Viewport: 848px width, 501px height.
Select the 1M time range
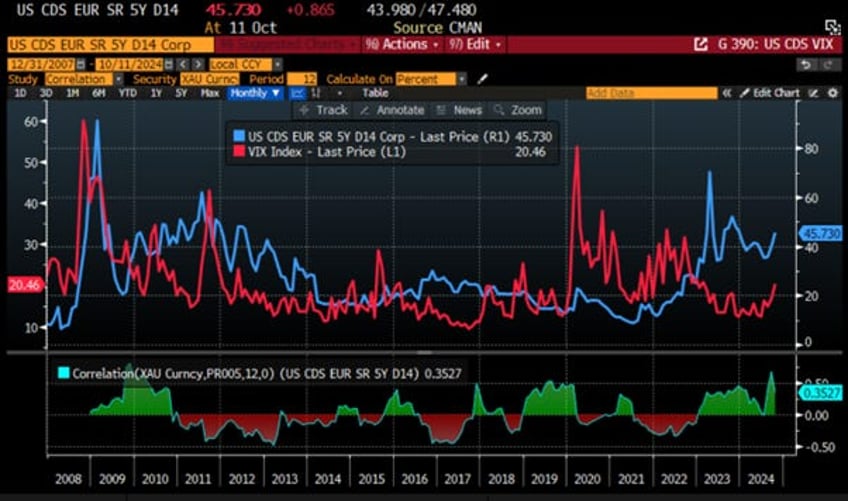(x=72, y=93)
